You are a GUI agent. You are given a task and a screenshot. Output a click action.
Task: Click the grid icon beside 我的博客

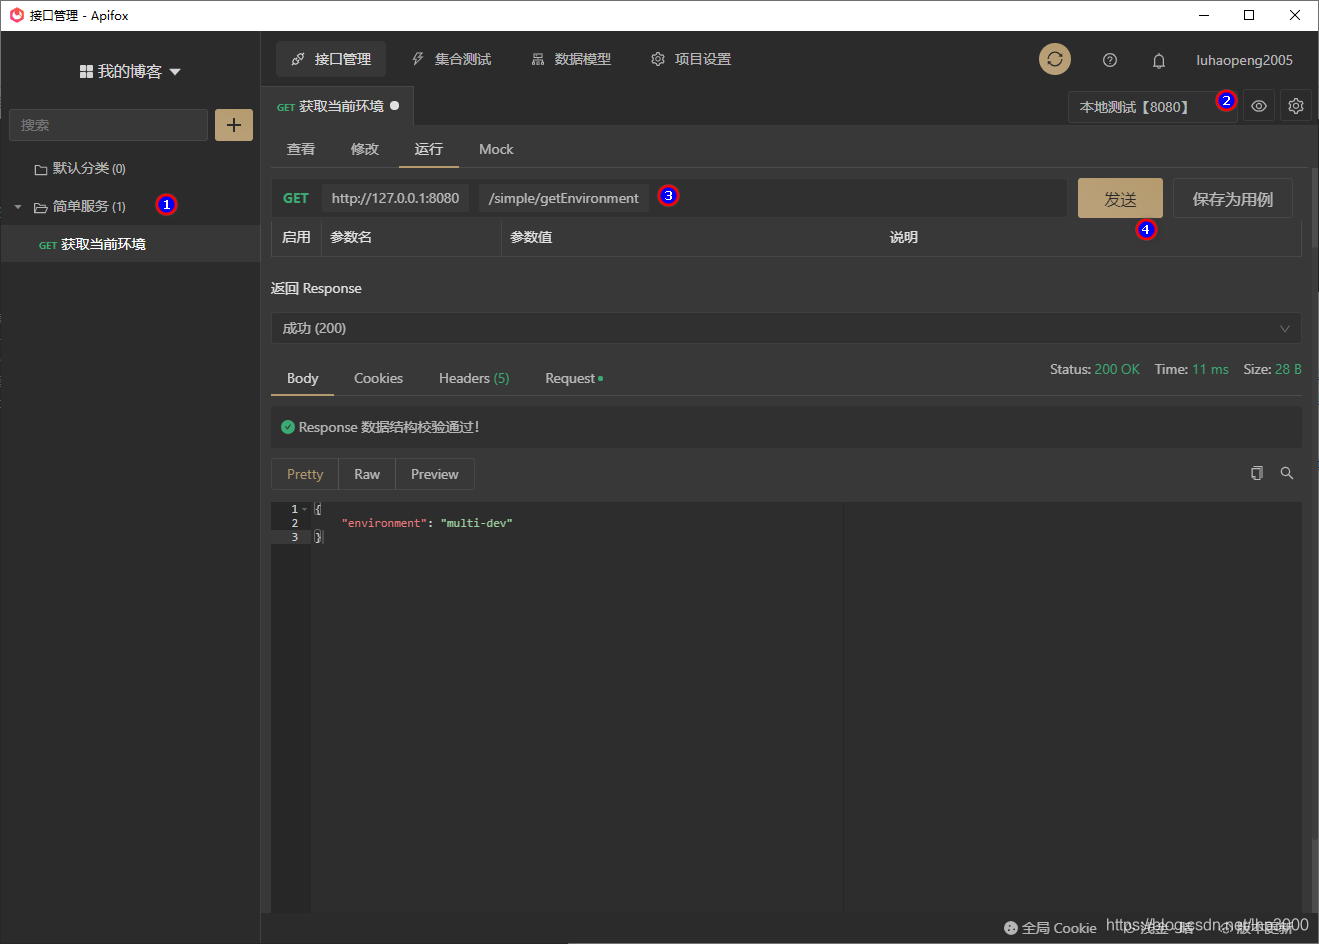click(x=86, y=72)
